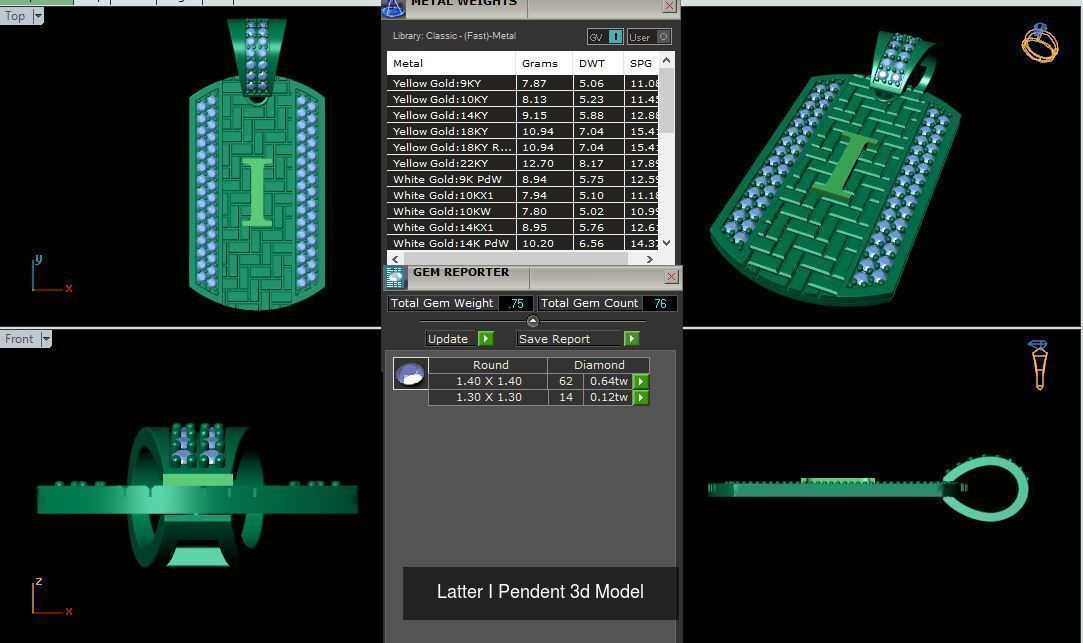
Task: Click the gem count 62 cell
Action: 566,381
